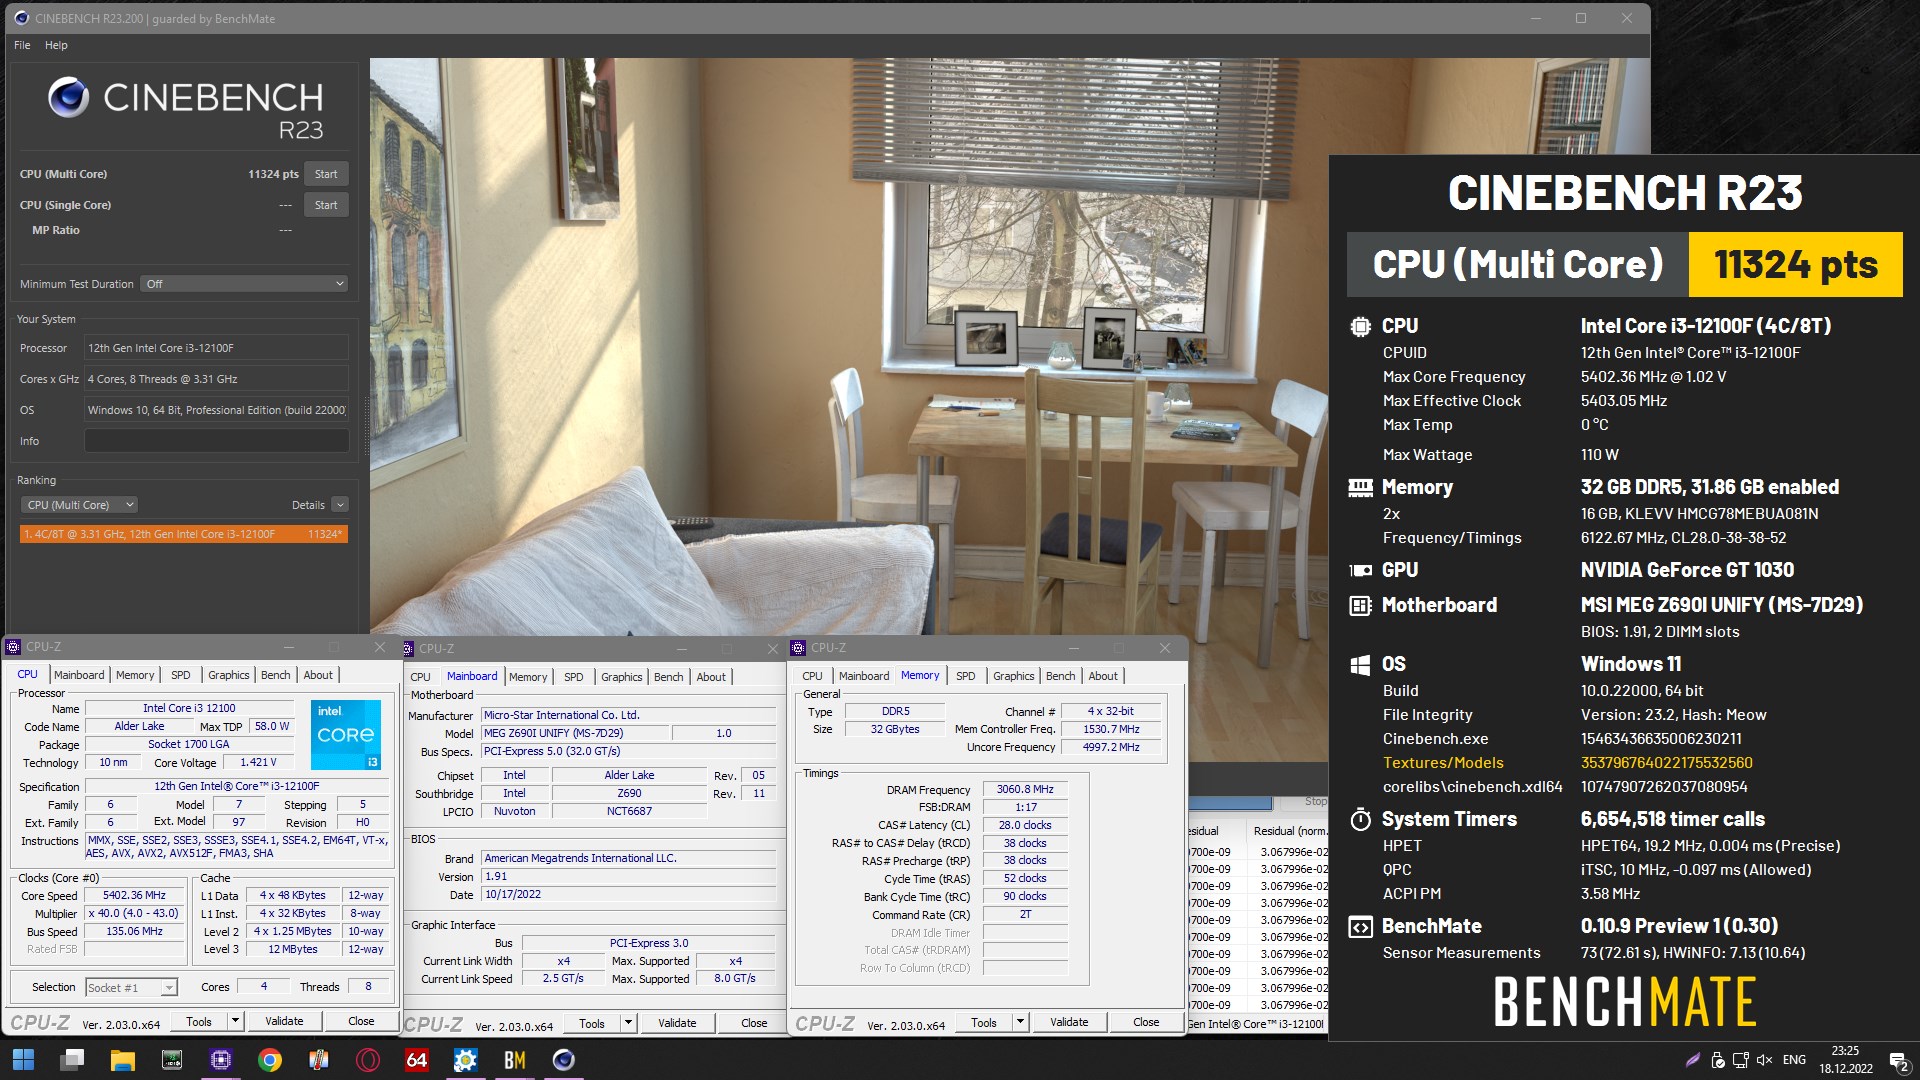Click the muted volume tray icon
Viewport: 1920px width, 1080px height.
(1764, 1060)
